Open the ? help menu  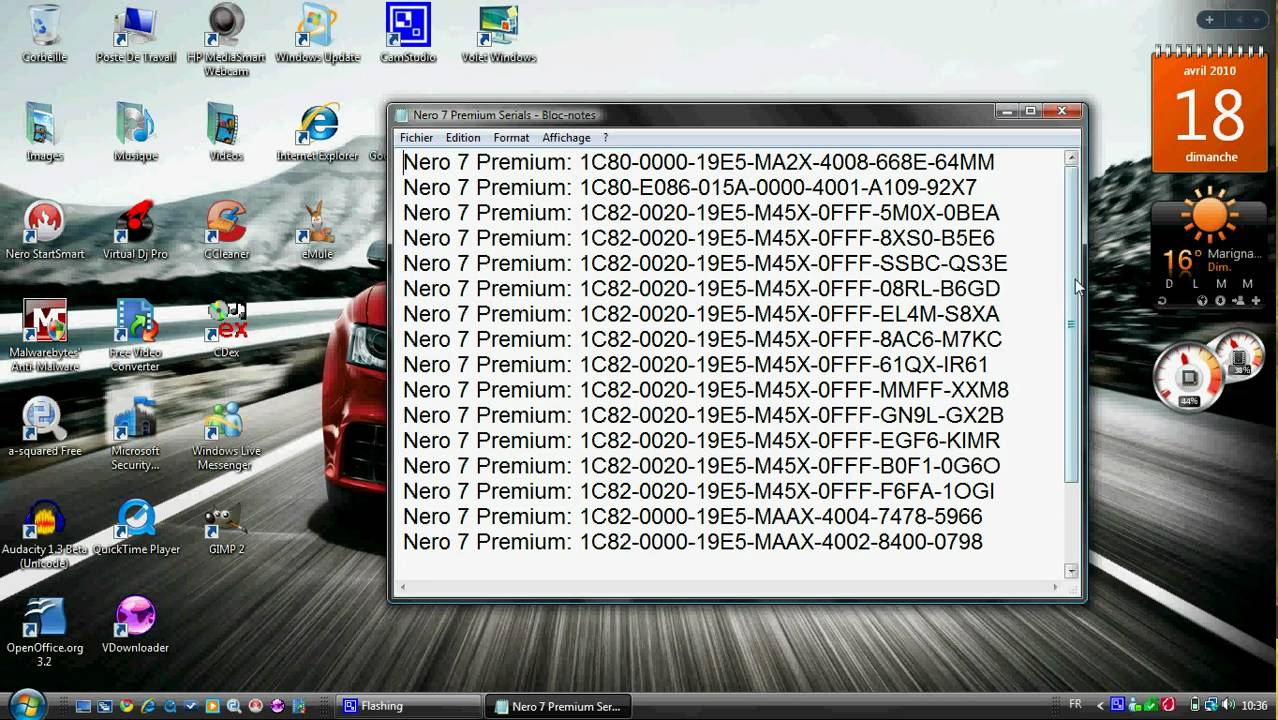click(x=605, y=138)
